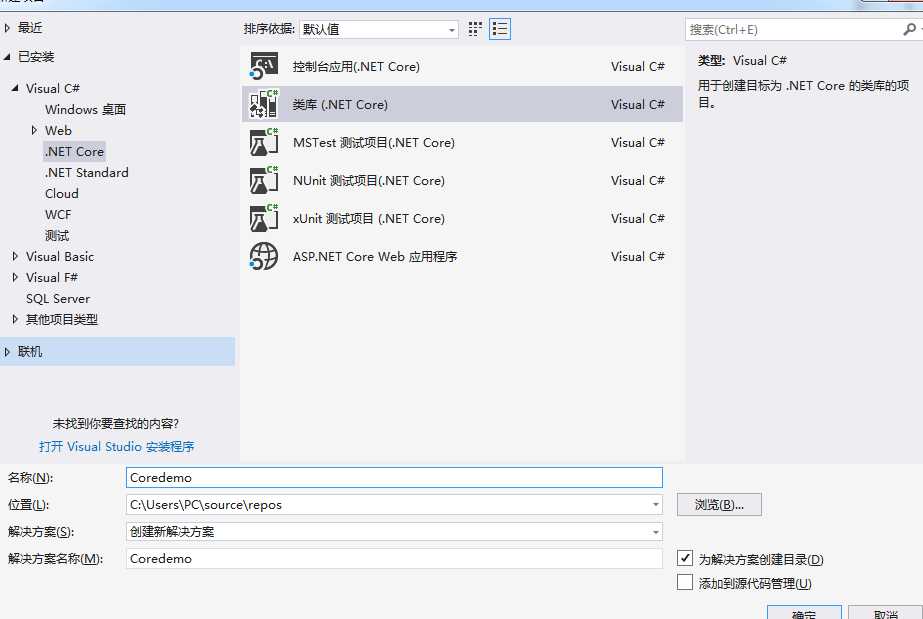
Task: Select the 控制台应用(.NET Core) text label
Action: pyautogui.click(x=356, y=66)
